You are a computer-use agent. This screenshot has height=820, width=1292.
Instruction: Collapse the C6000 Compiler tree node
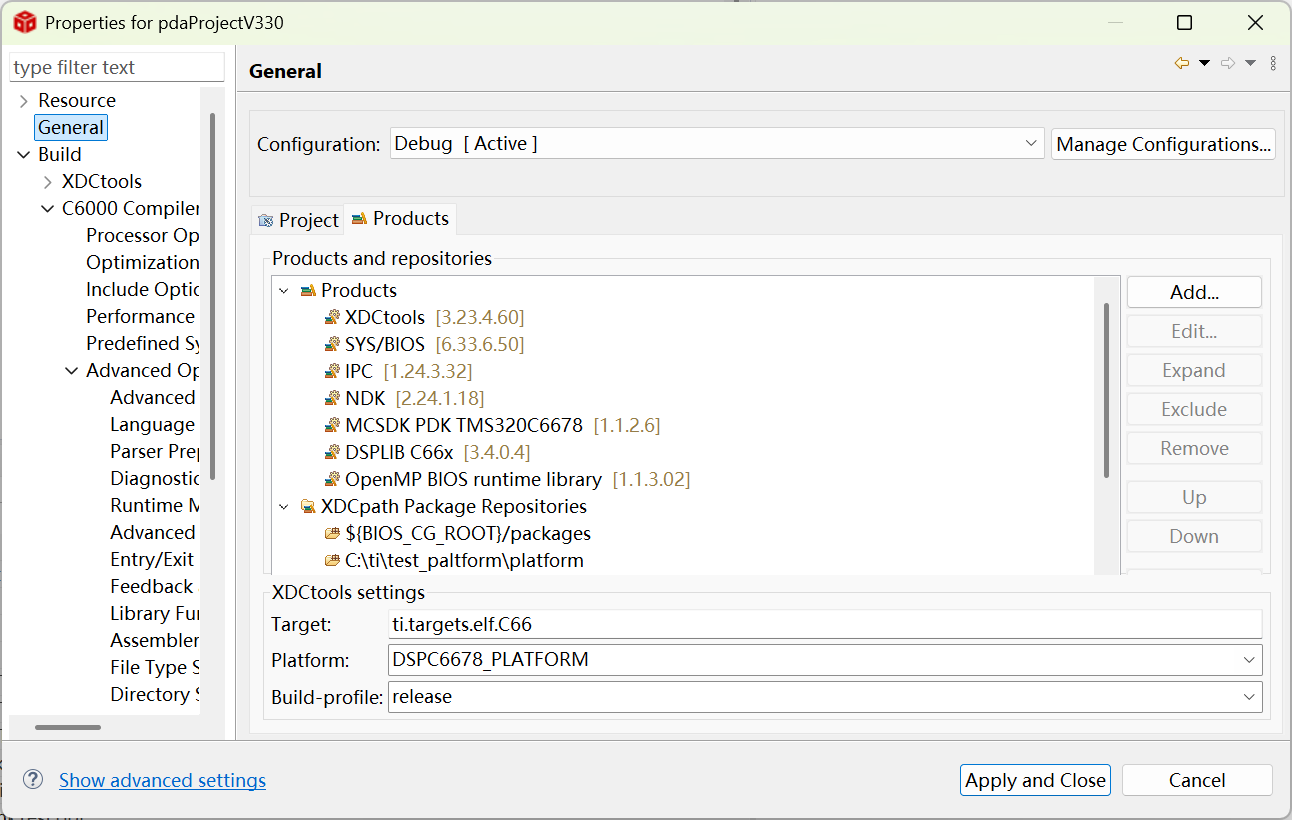[48, 209]
